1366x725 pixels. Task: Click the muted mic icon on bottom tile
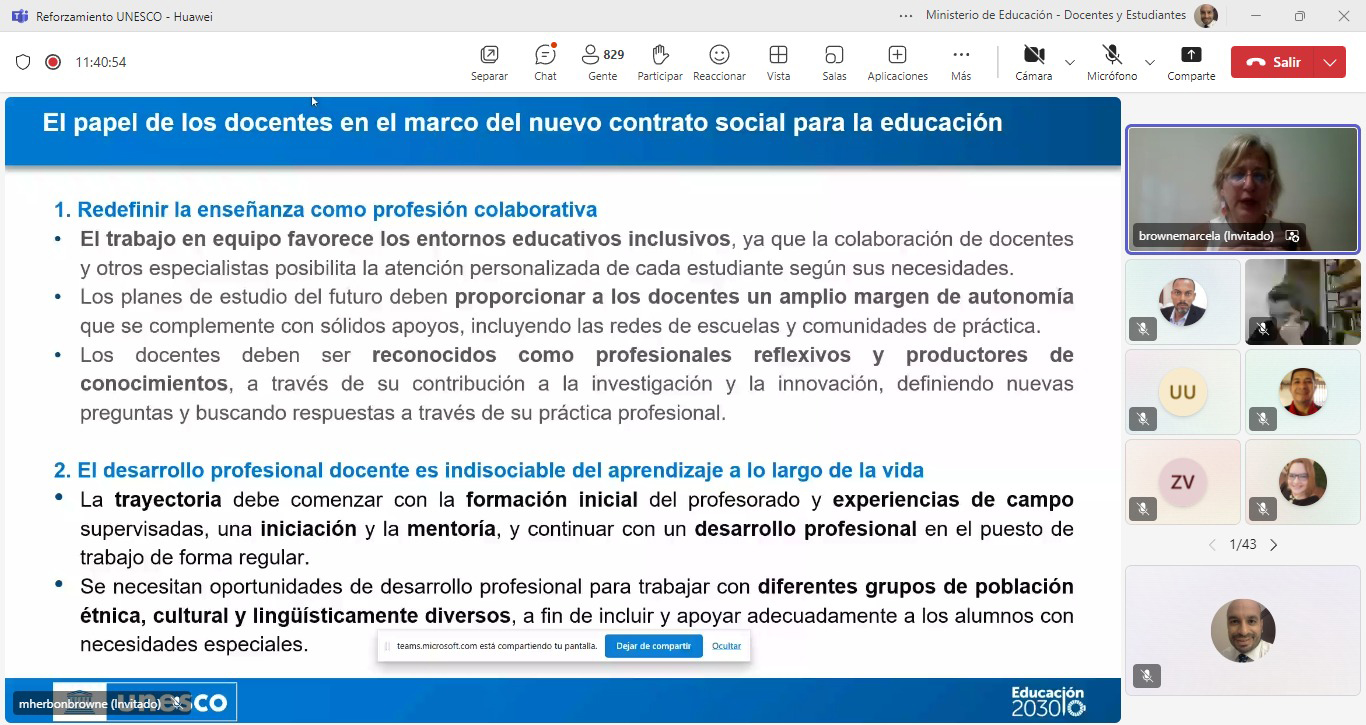click(x=1146, y=676)
